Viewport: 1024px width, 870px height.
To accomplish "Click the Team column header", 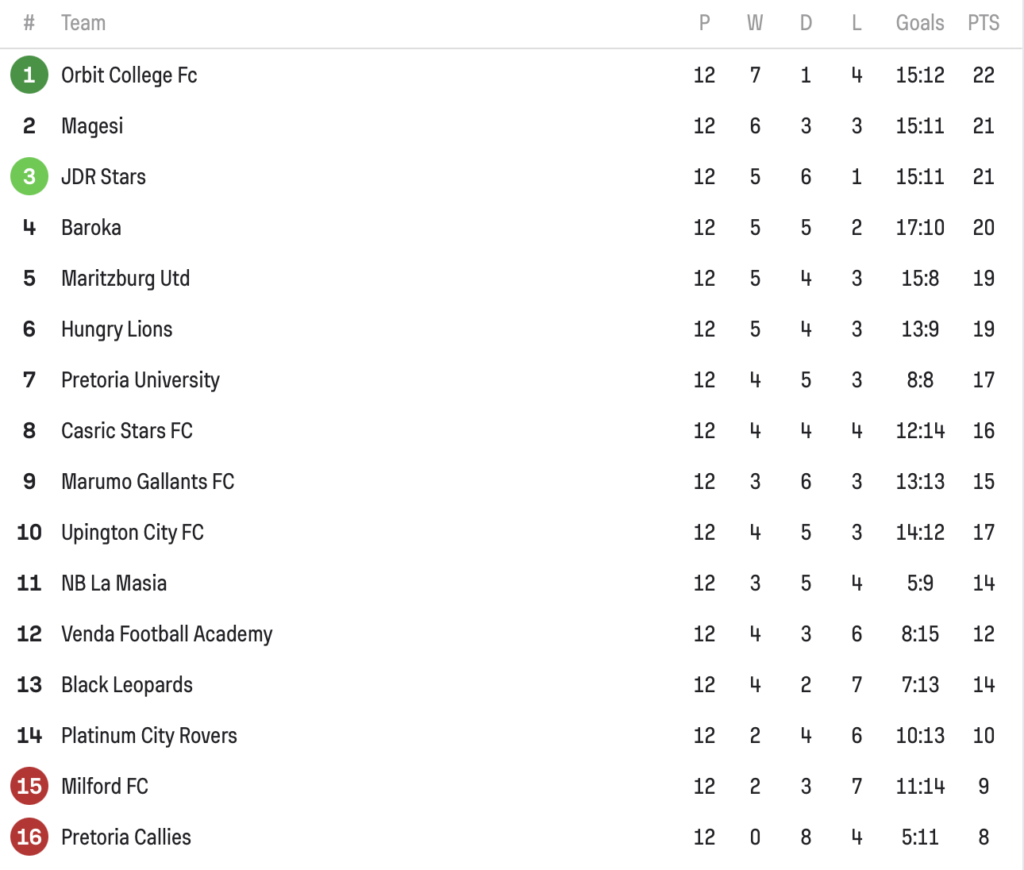I will tap(83, 23).
